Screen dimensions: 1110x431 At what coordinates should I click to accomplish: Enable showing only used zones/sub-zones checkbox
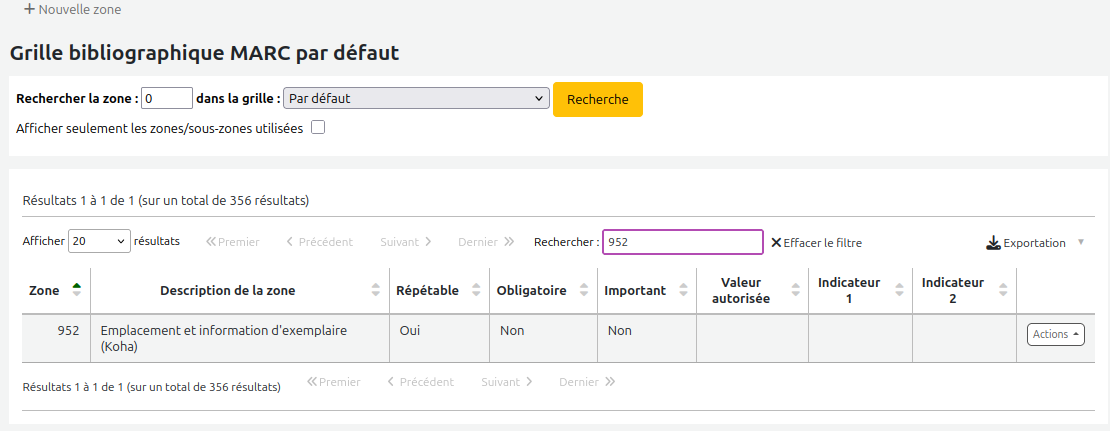318,128
